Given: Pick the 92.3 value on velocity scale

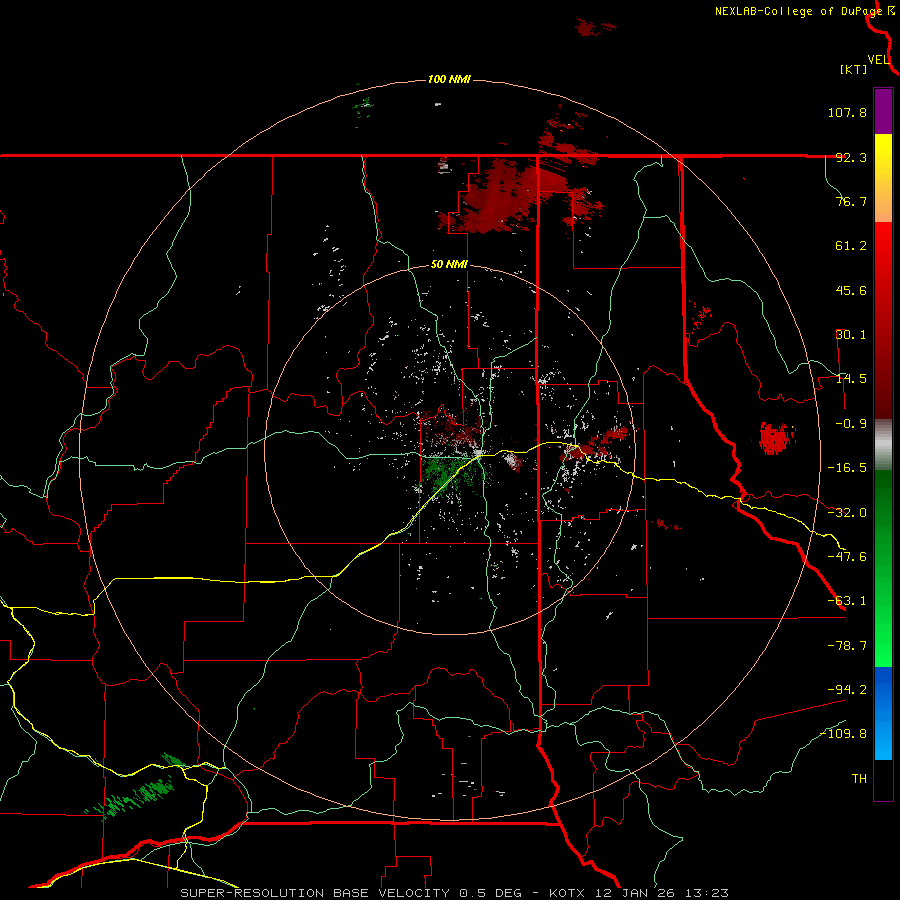Looking at the screenshot, I should click(x=851, y=157).
